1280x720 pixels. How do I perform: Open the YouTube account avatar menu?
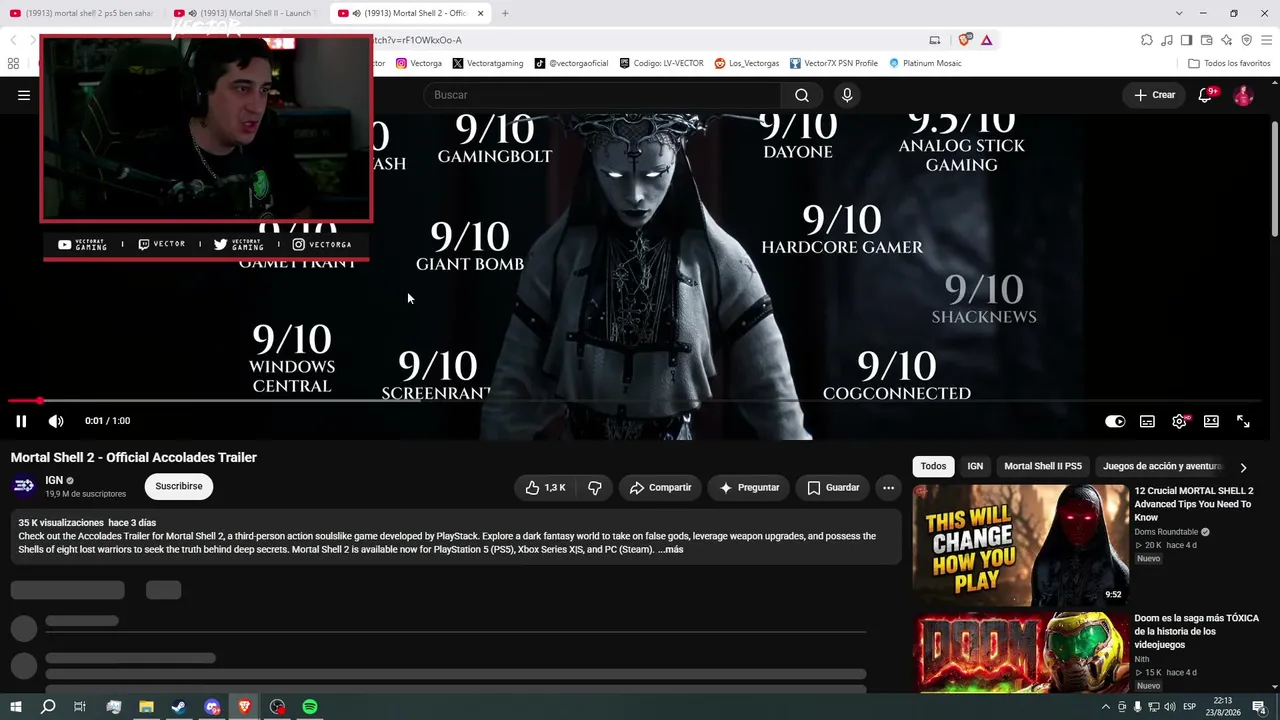coord(1243,95)
